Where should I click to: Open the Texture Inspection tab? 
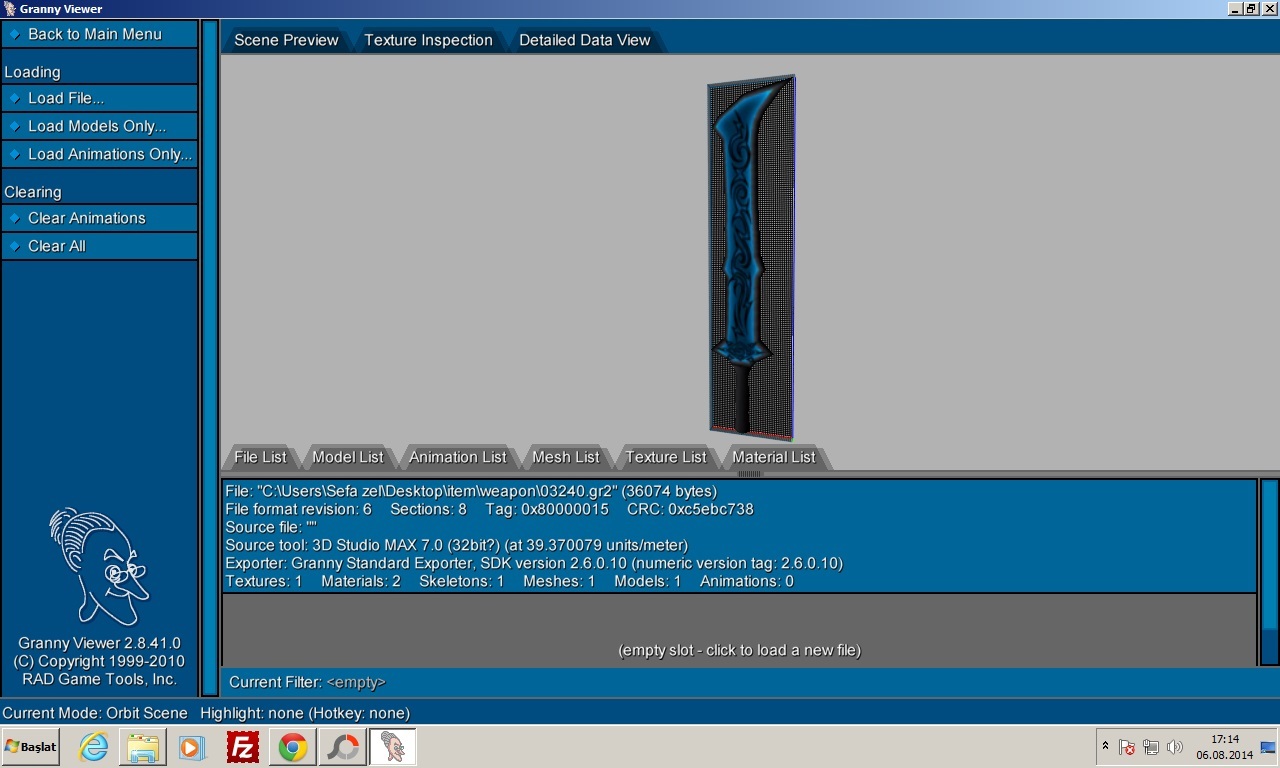point(428,40)
